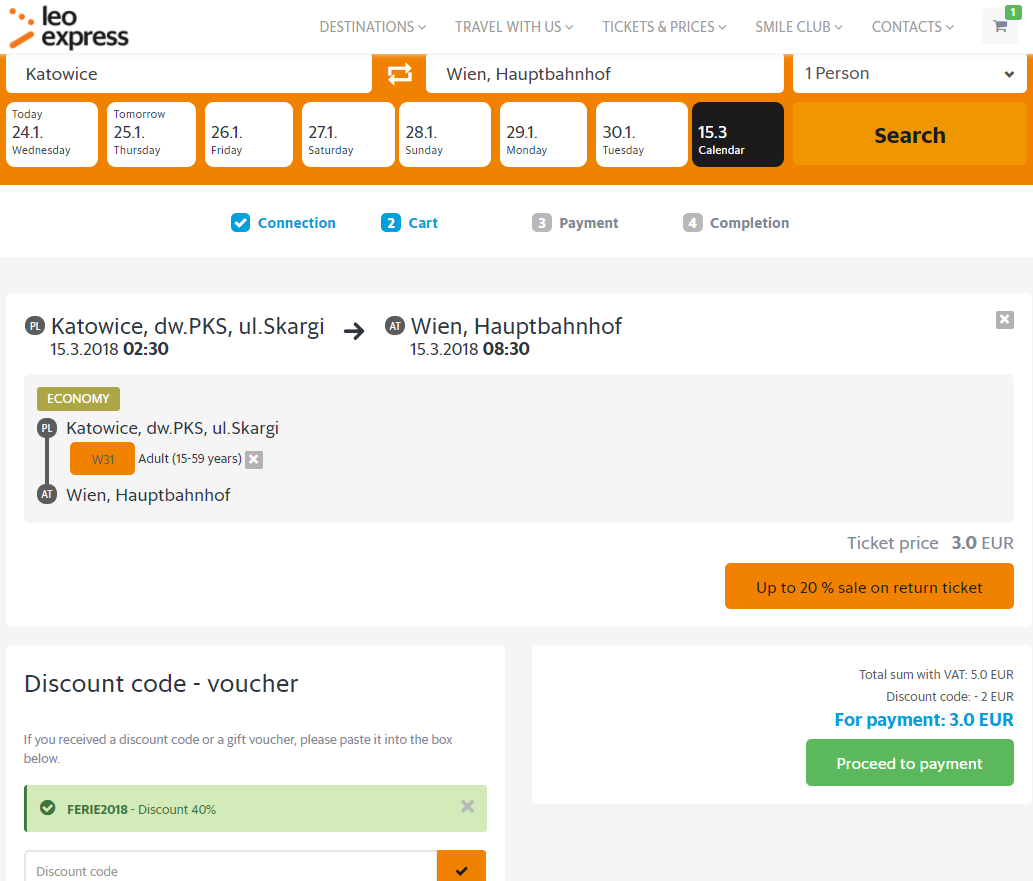Submit discount code with checkmark button
1033x881 pixels.
[461, 868]
